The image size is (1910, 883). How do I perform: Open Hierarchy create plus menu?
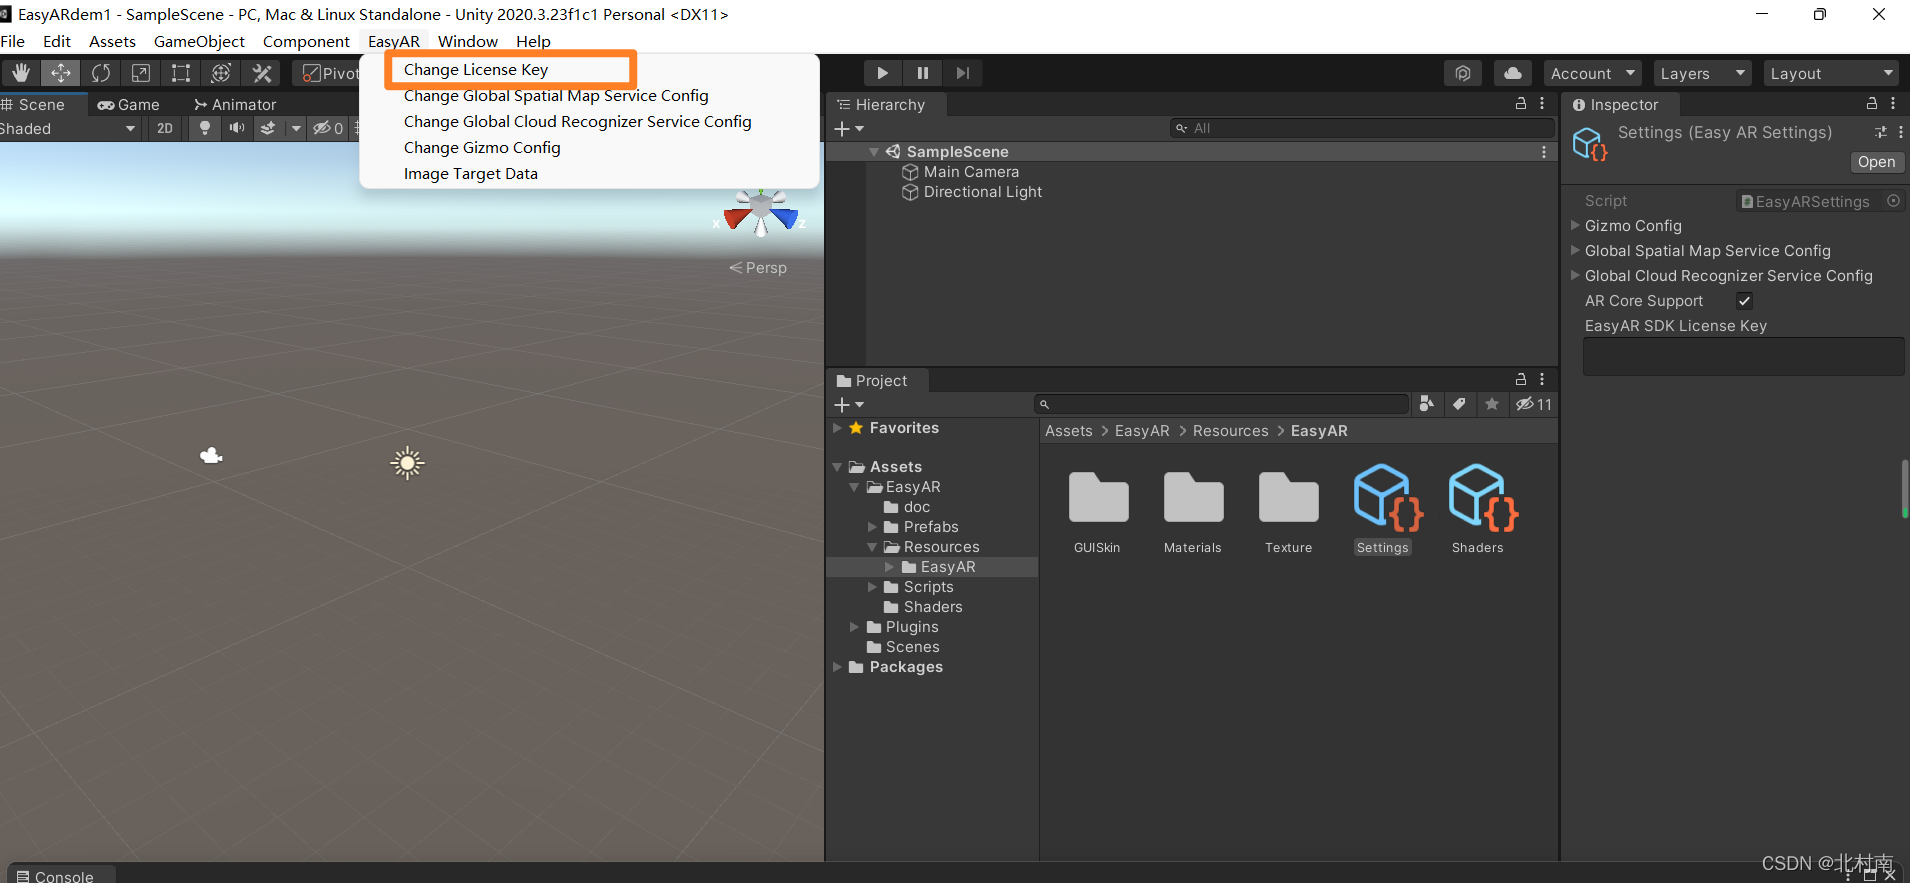tap(849, 128)
